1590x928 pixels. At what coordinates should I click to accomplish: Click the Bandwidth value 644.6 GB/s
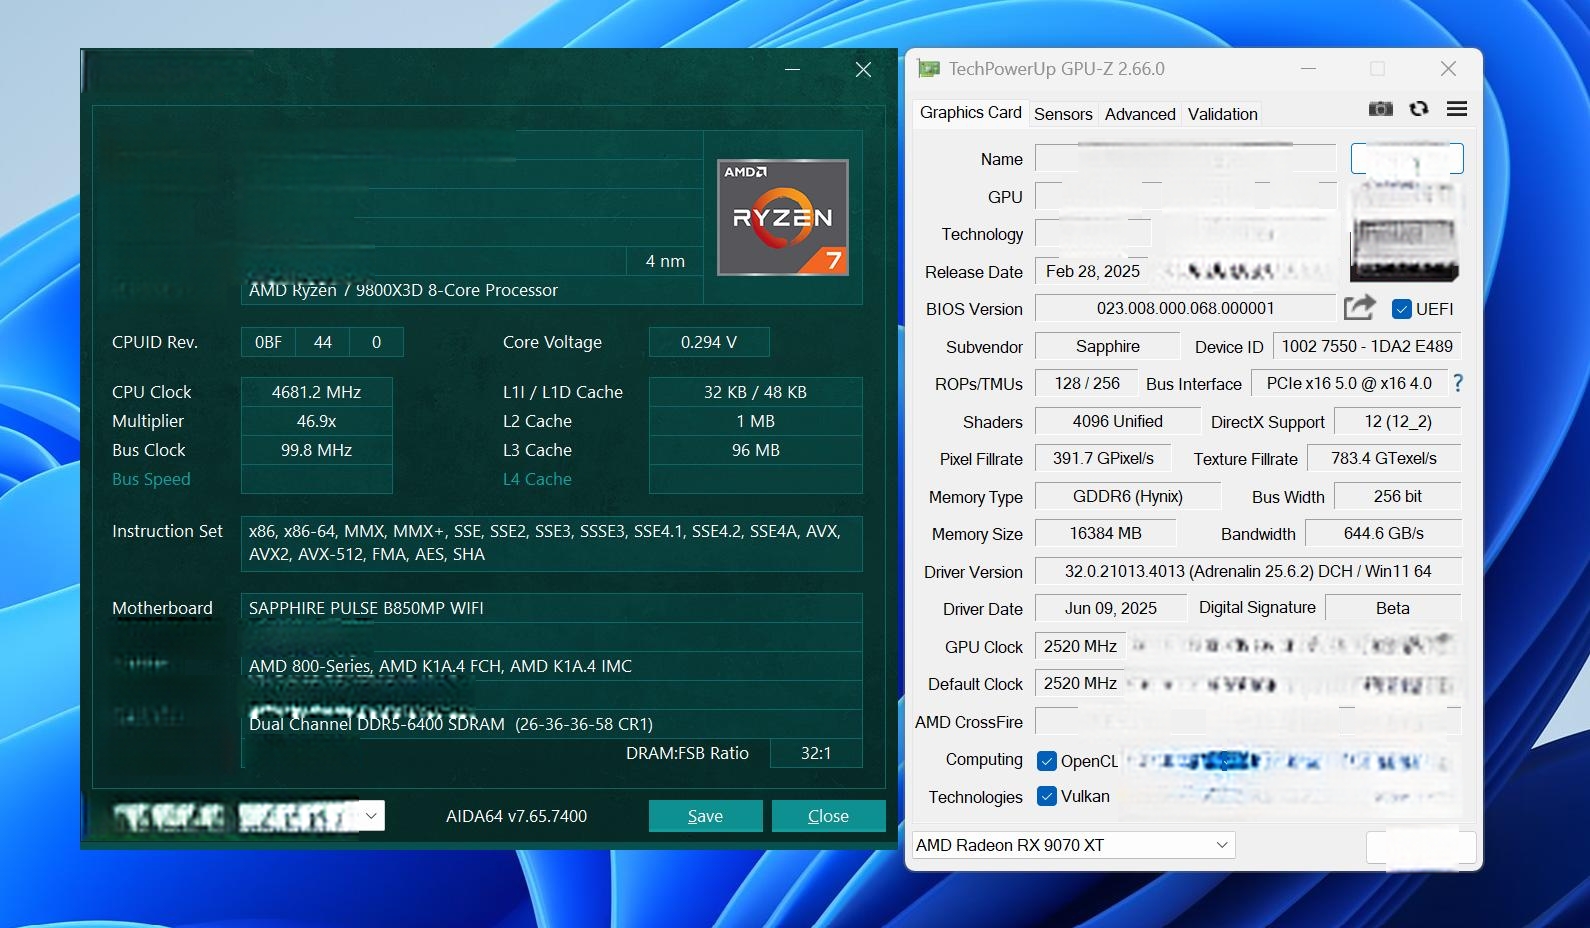point(1384,533)
